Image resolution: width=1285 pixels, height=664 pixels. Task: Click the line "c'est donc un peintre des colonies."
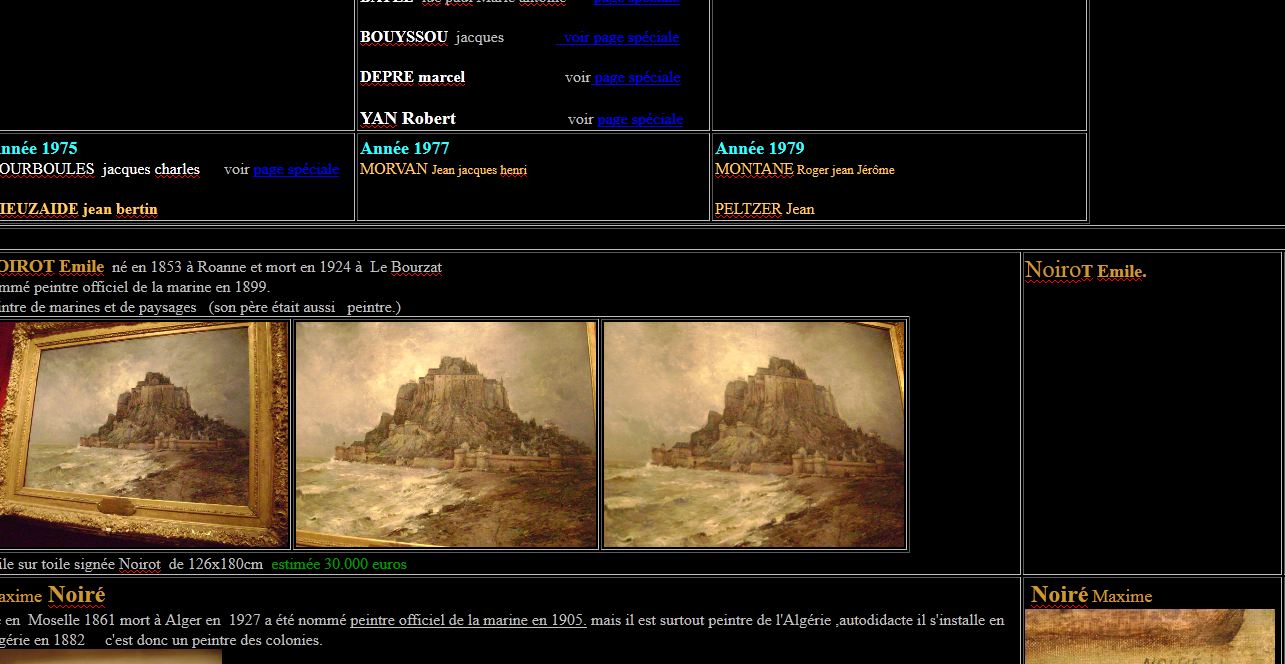[213, 640]
